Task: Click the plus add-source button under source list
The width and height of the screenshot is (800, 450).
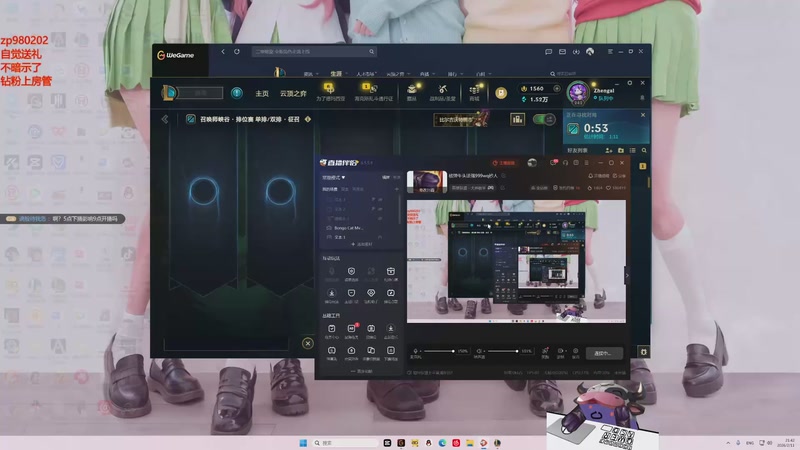Action: 362,244
